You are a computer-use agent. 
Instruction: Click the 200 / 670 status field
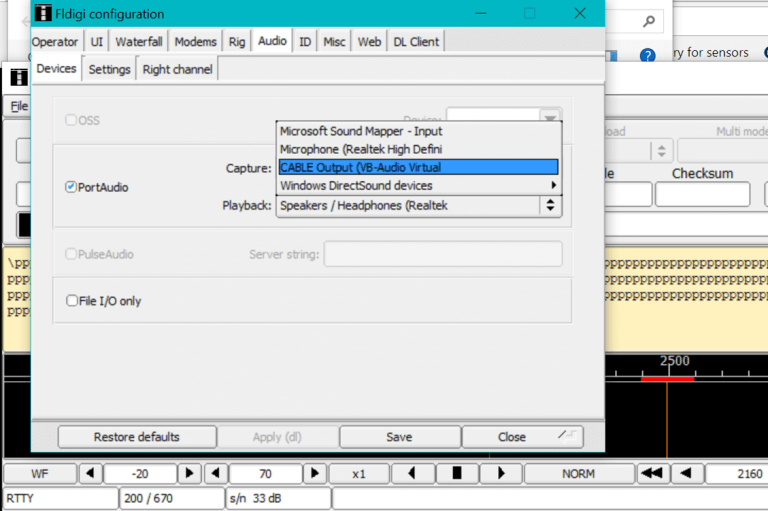pos(171,498)
